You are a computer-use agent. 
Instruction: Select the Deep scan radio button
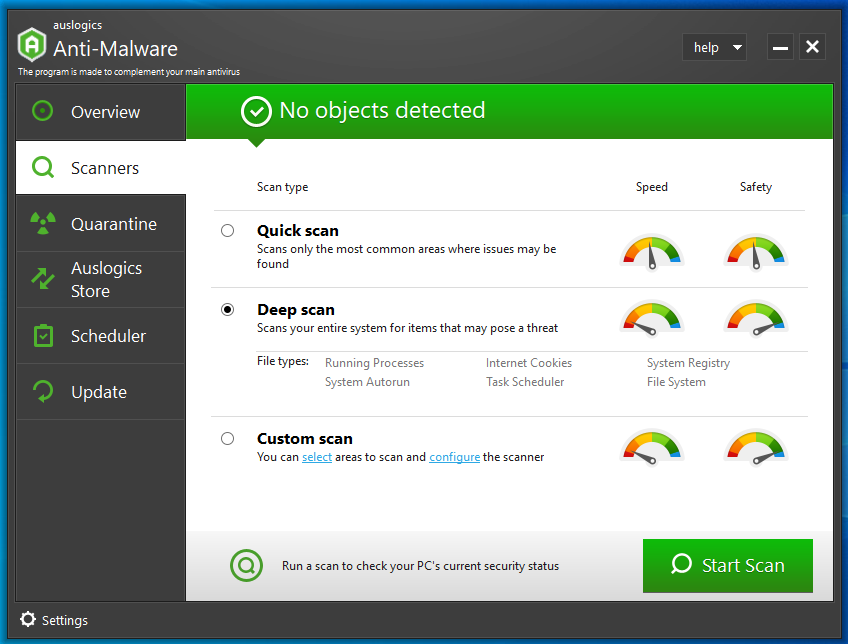click(227, 307)
